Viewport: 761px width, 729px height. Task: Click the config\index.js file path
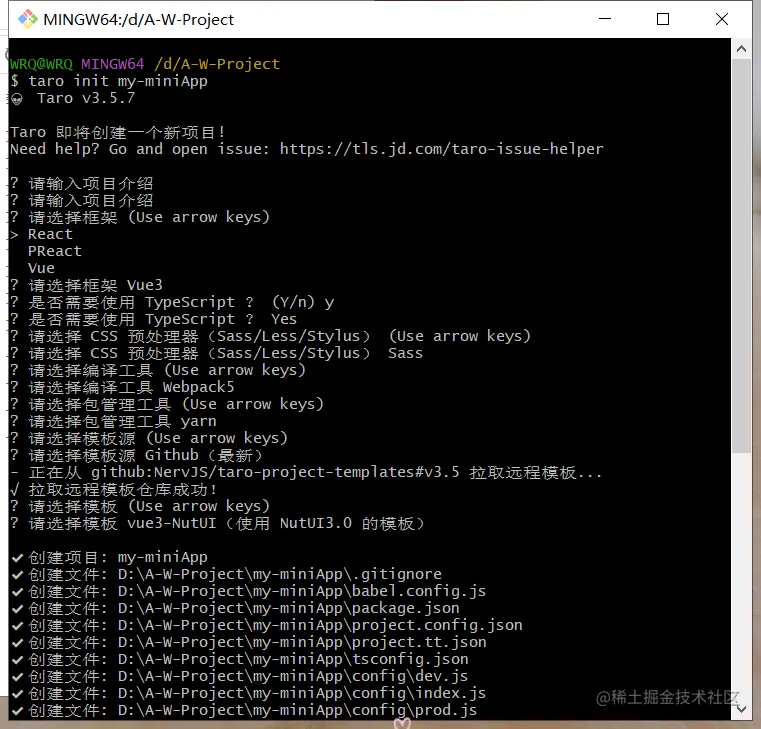pyautogui.click(x=301, y=693)
